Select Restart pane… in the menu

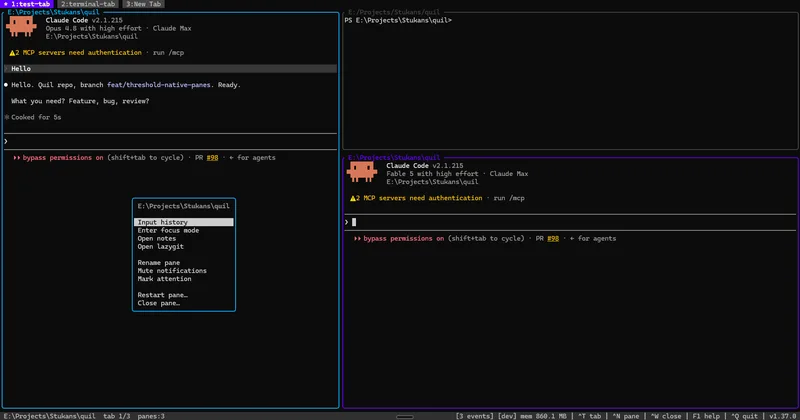pyautogui.click(x=162, y=295)
